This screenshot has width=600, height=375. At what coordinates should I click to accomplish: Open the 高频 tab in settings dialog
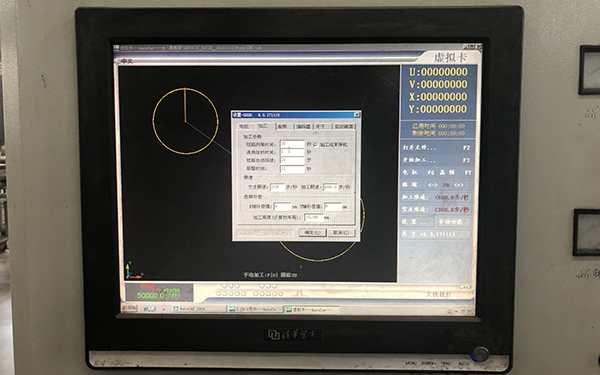[282, 126]
